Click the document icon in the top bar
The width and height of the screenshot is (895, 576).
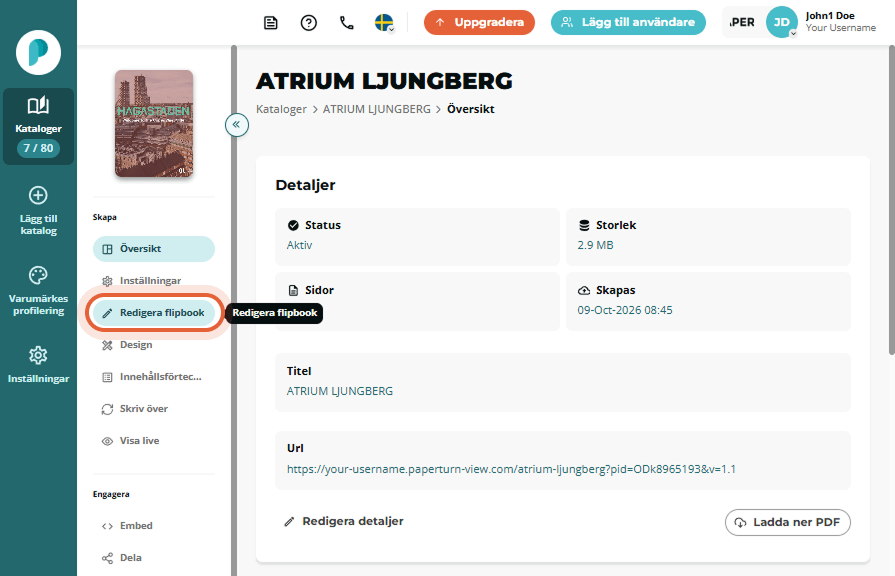[271, 23]
